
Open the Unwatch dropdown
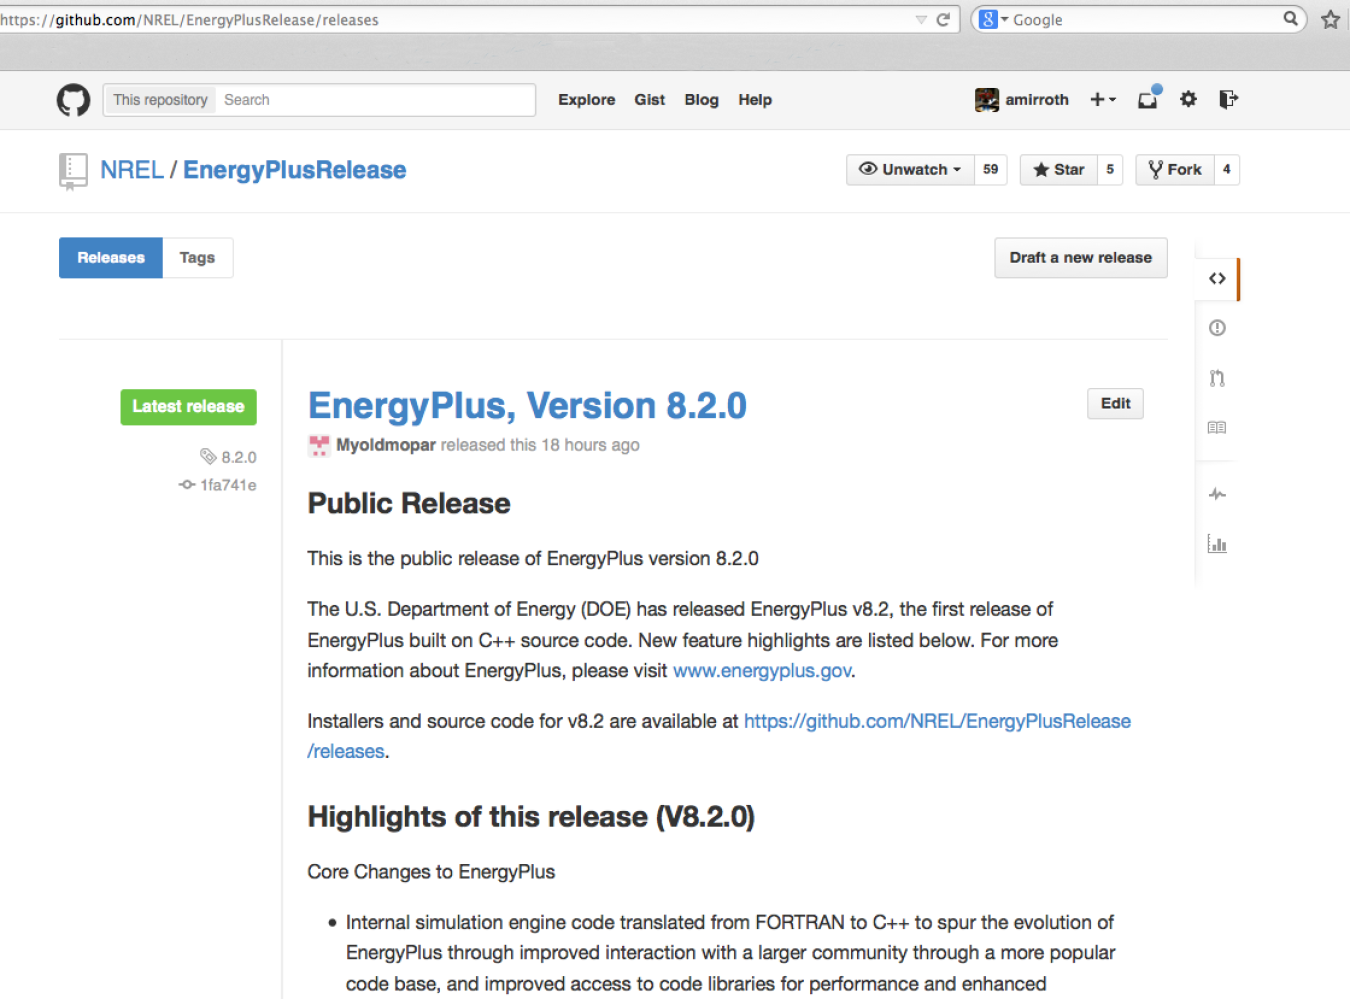910,170
